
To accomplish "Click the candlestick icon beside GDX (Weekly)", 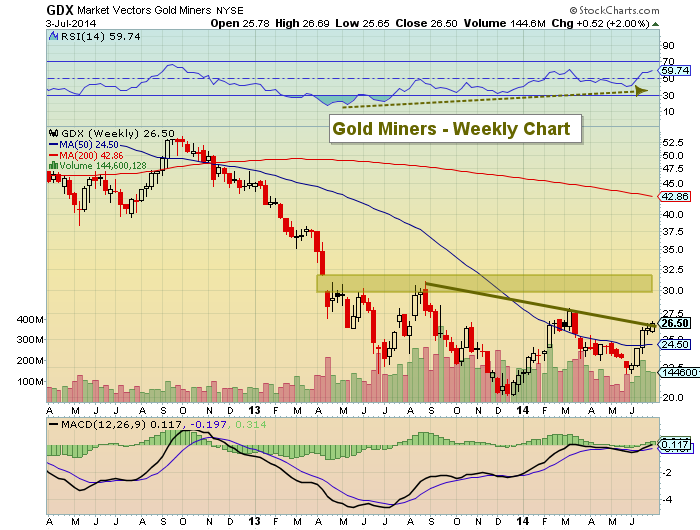I will click(54, 134).
